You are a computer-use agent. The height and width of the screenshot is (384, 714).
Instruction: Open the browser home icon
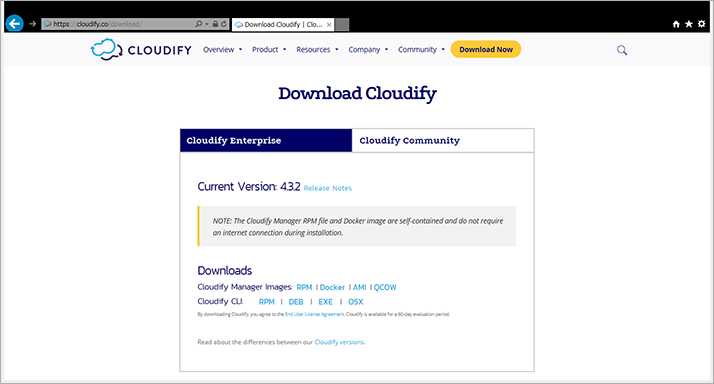click(x=676, y=24)
